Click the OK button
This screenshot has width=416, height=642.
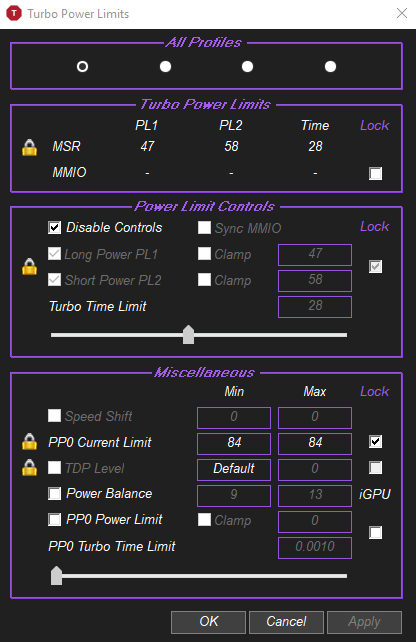point(208,622)
